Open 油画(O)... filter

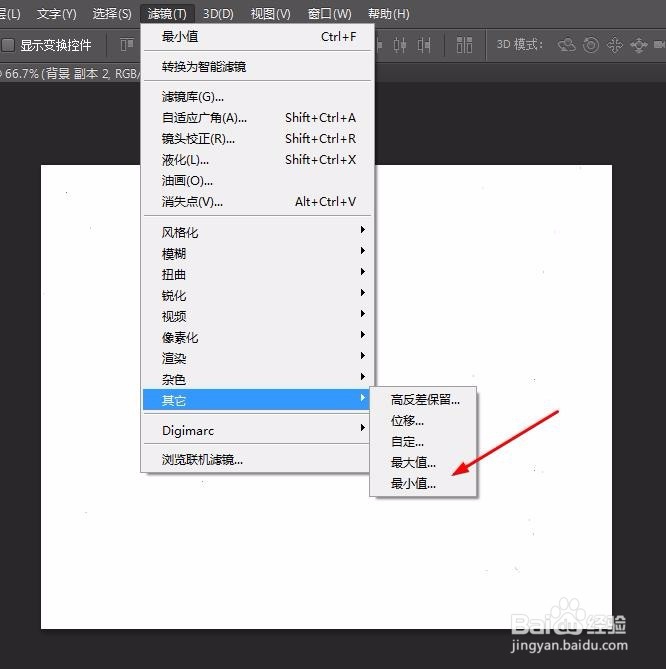258,180
